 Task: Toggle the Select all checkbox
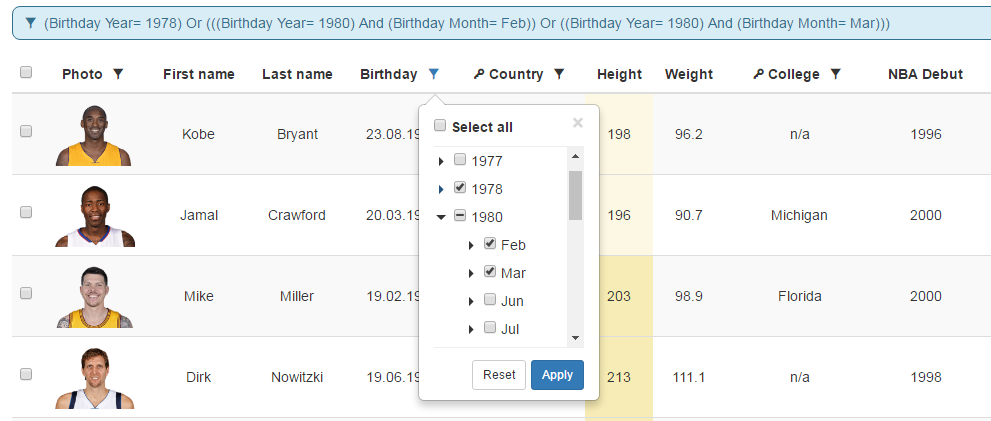click(440, 126)
